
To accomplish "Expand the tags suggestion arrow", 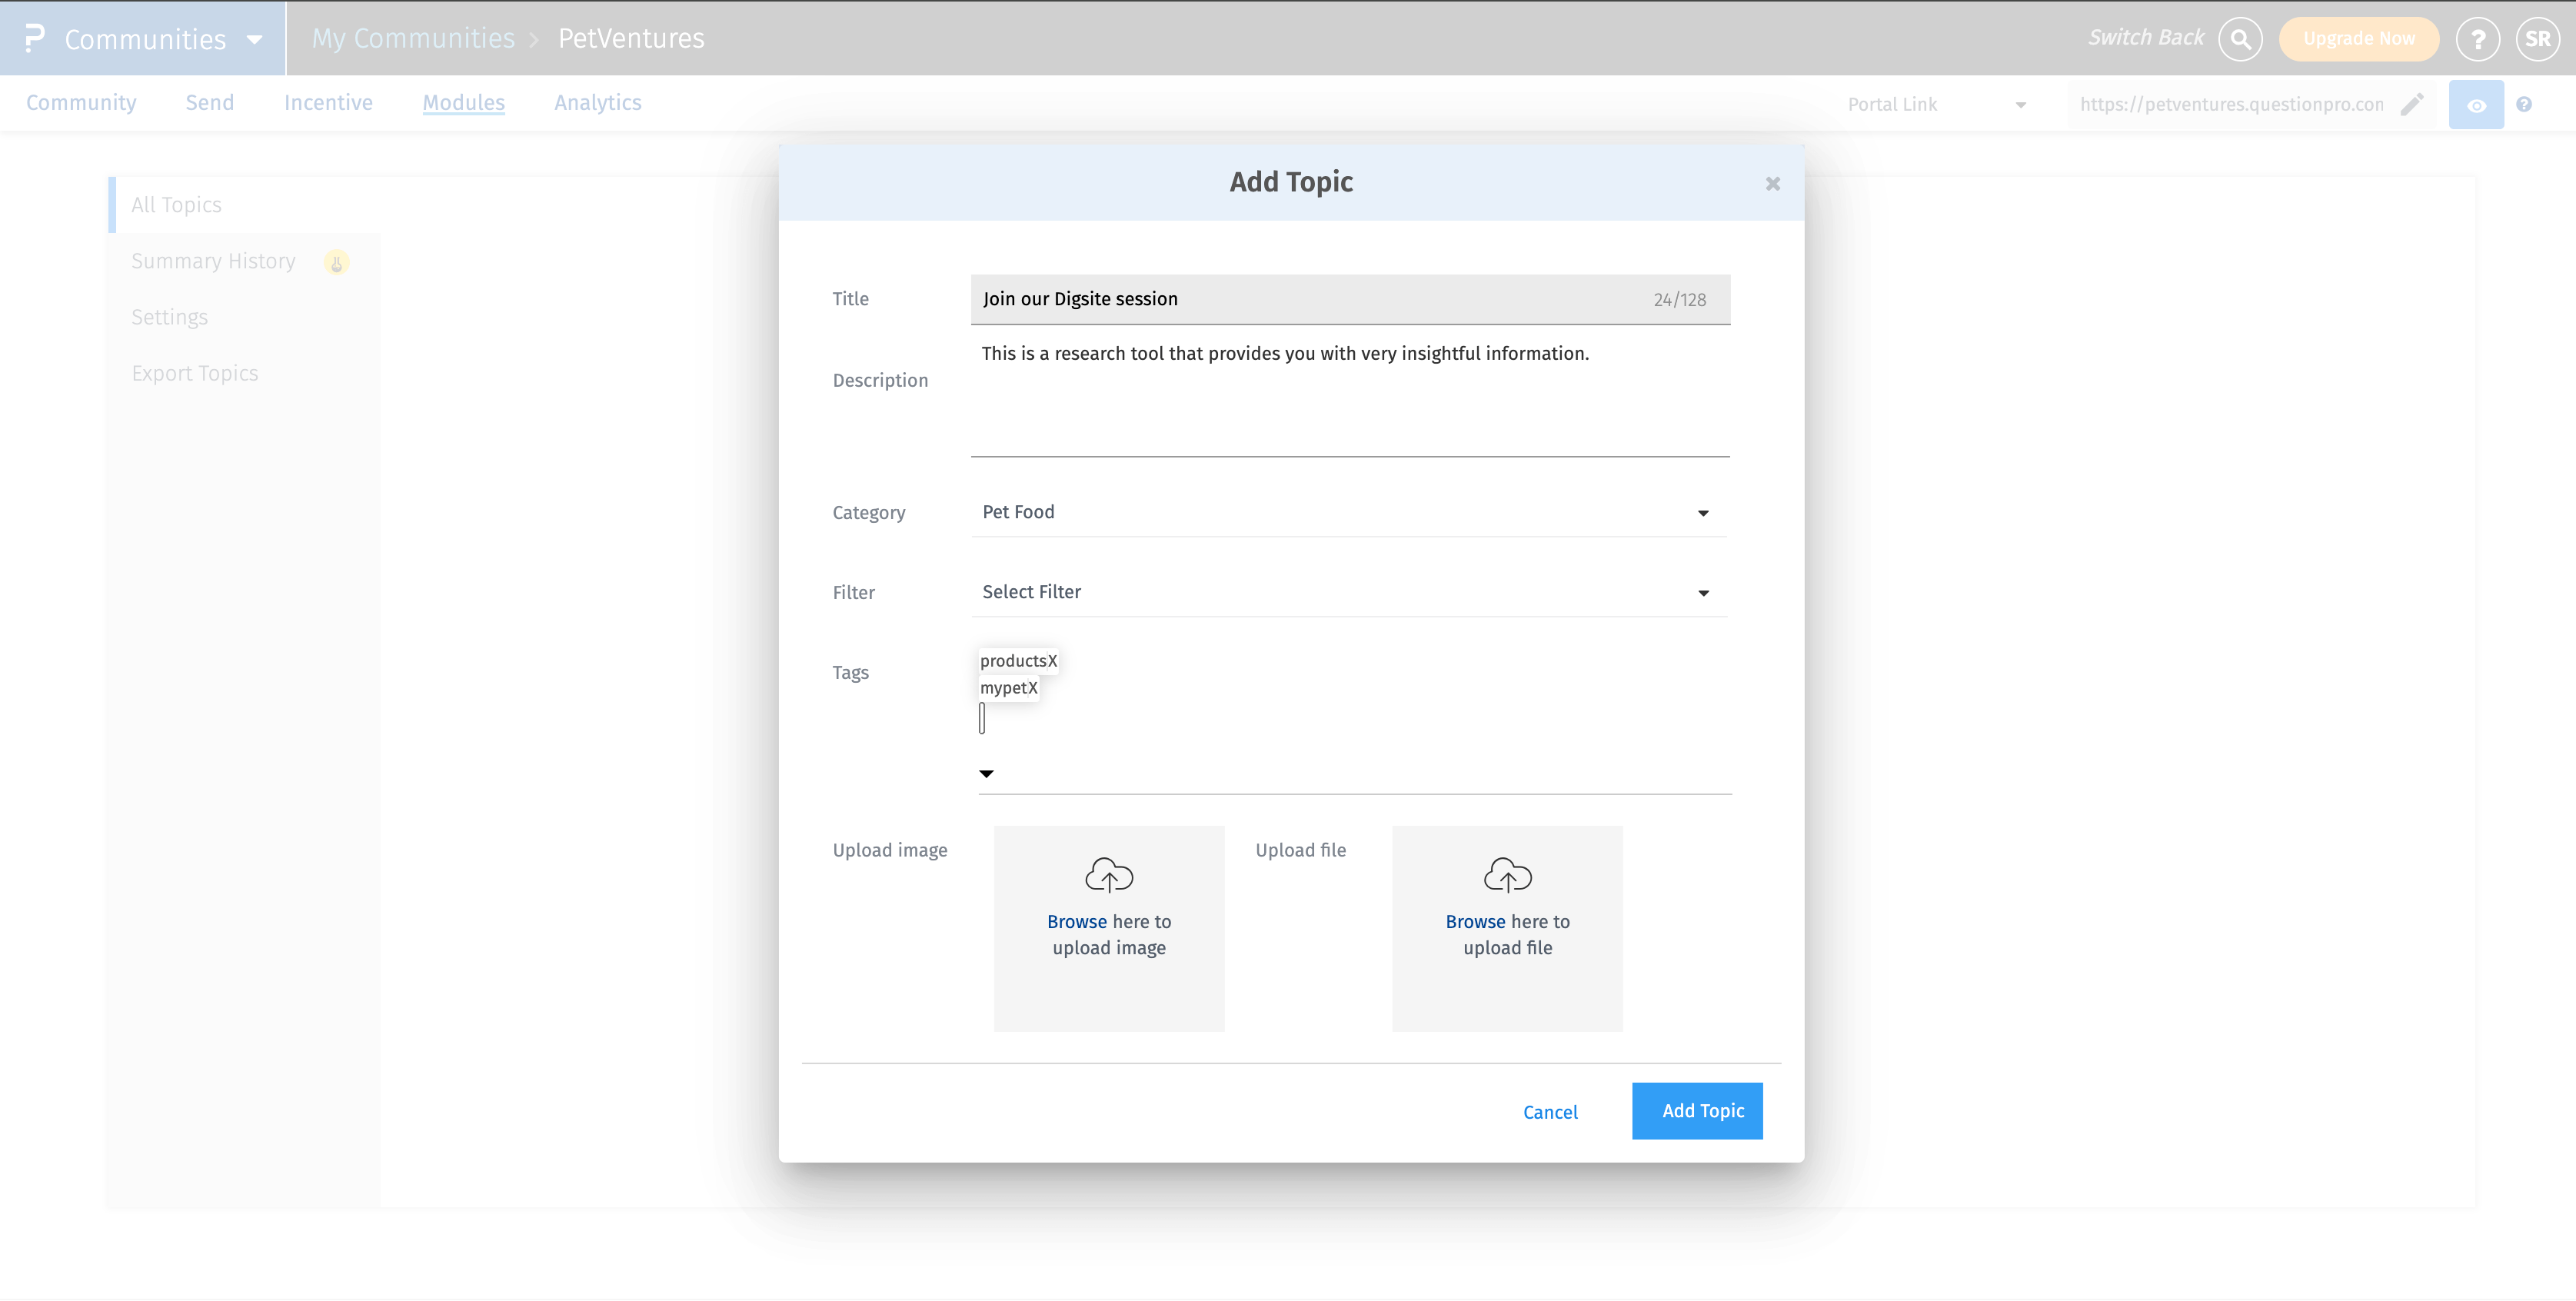I will (x=986, y=773).
